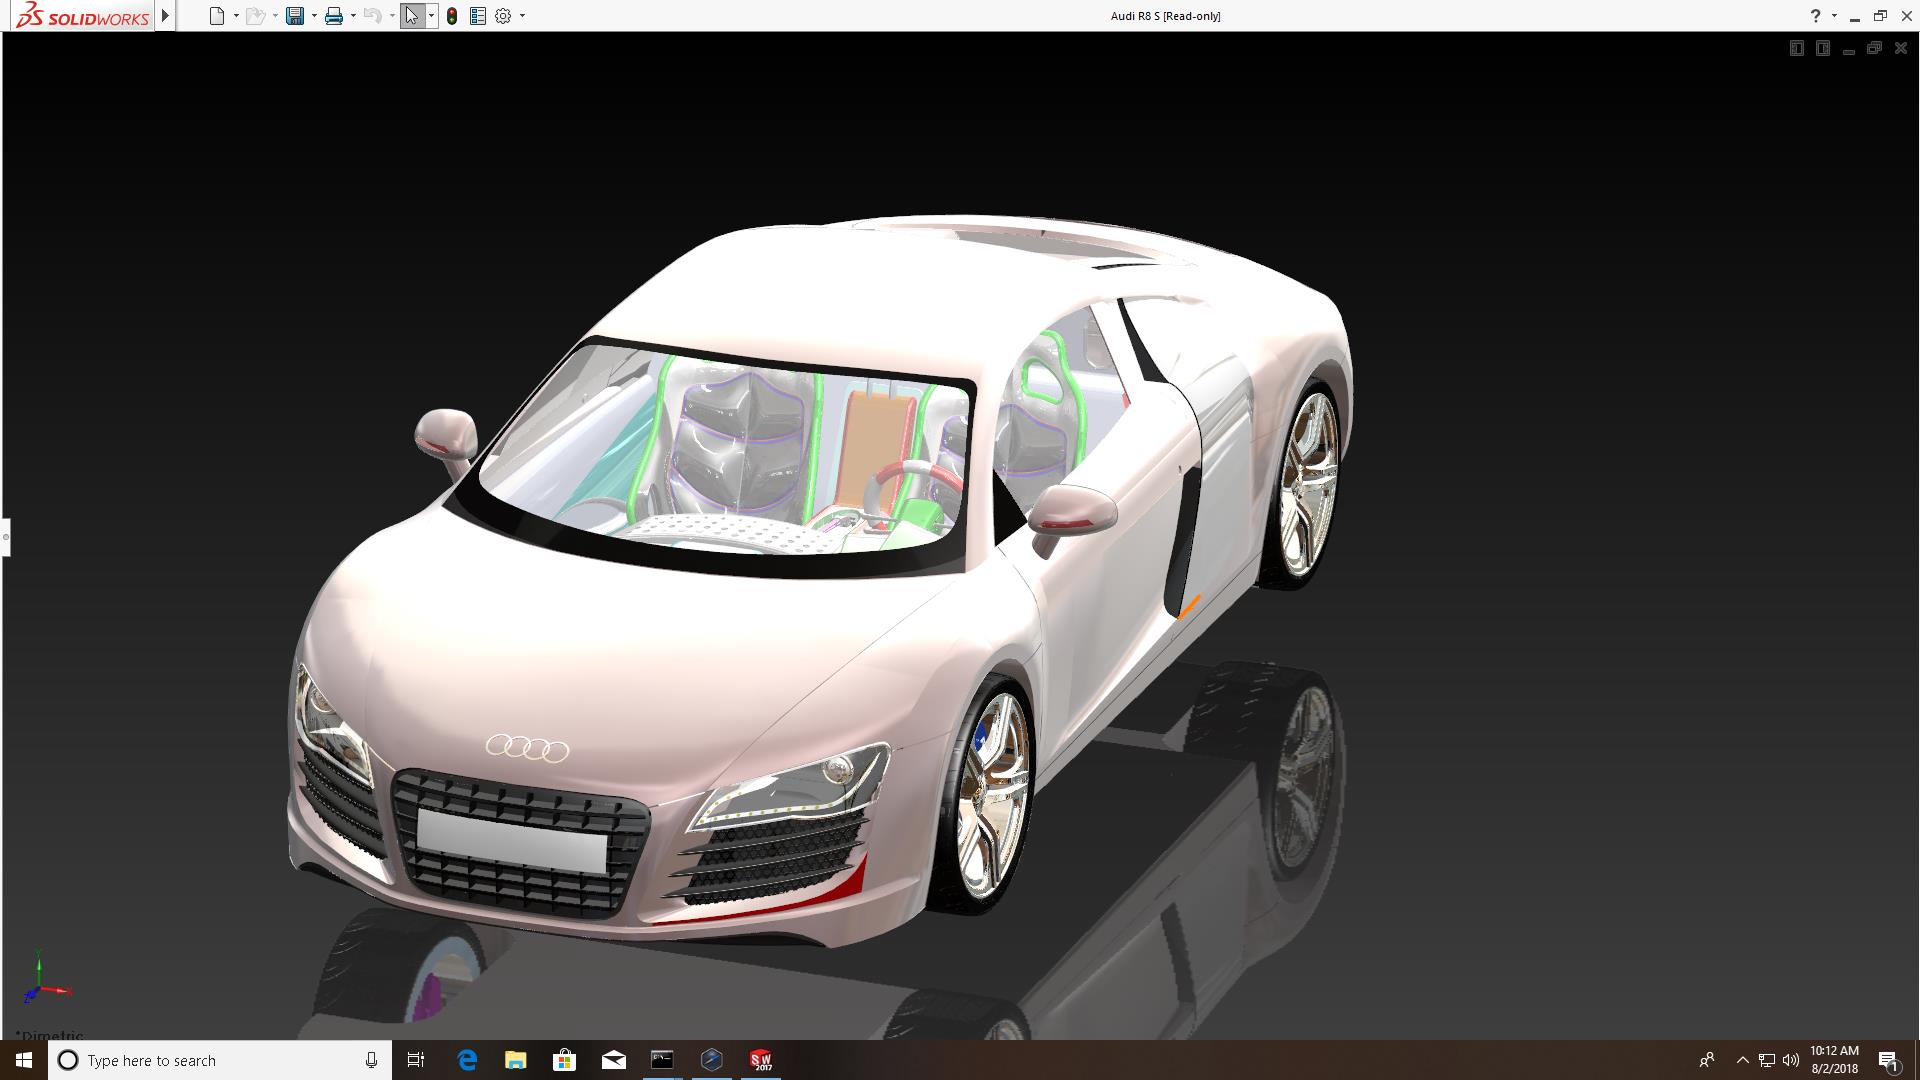Expand the Select tool dropdown arrow

[431, 16]
